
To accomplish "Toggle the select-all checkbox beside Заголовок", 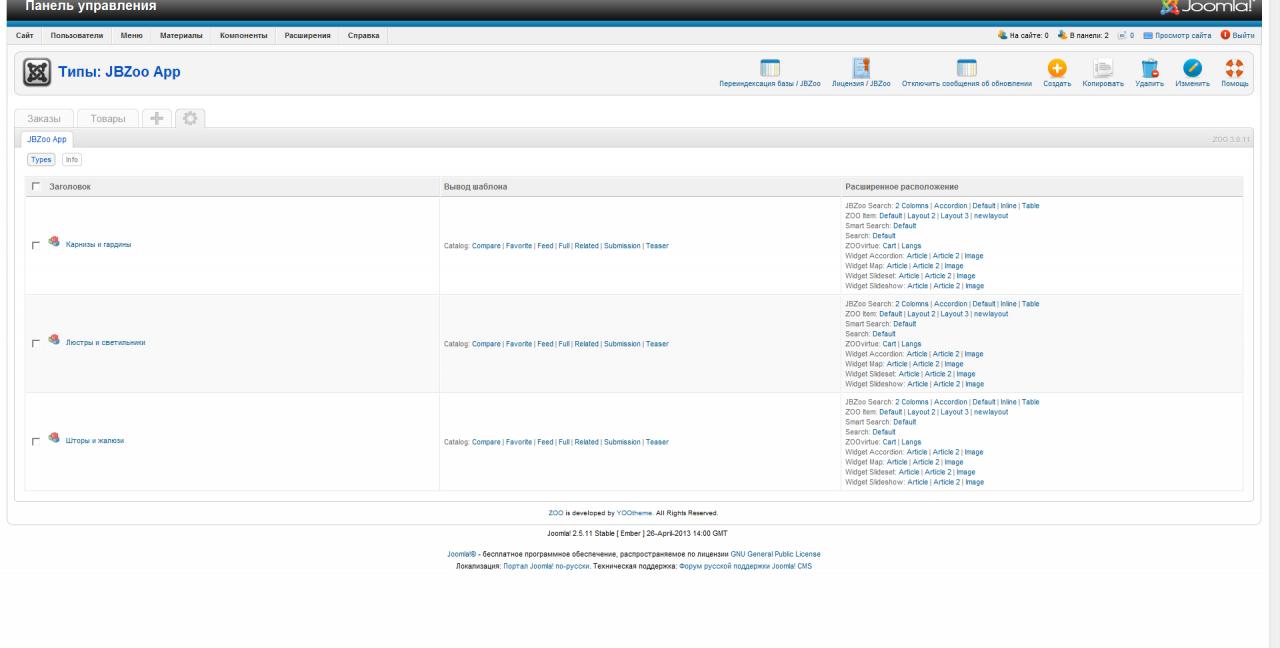I will click(36, 186).
